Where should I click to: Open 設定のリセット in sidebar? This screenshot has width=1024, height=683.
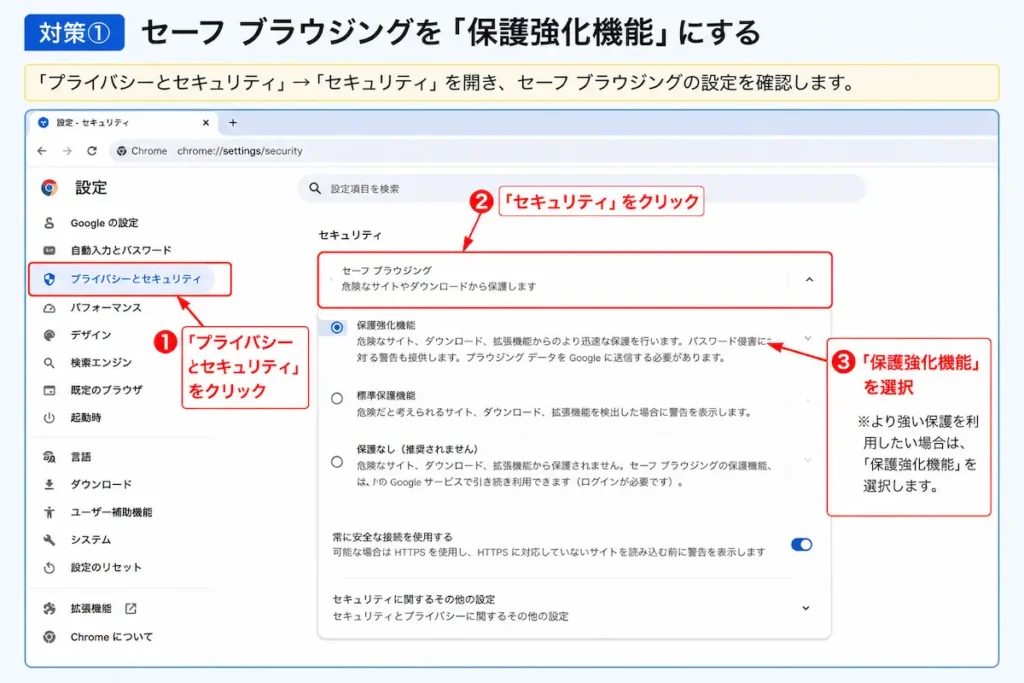click(x=106, y=567)
